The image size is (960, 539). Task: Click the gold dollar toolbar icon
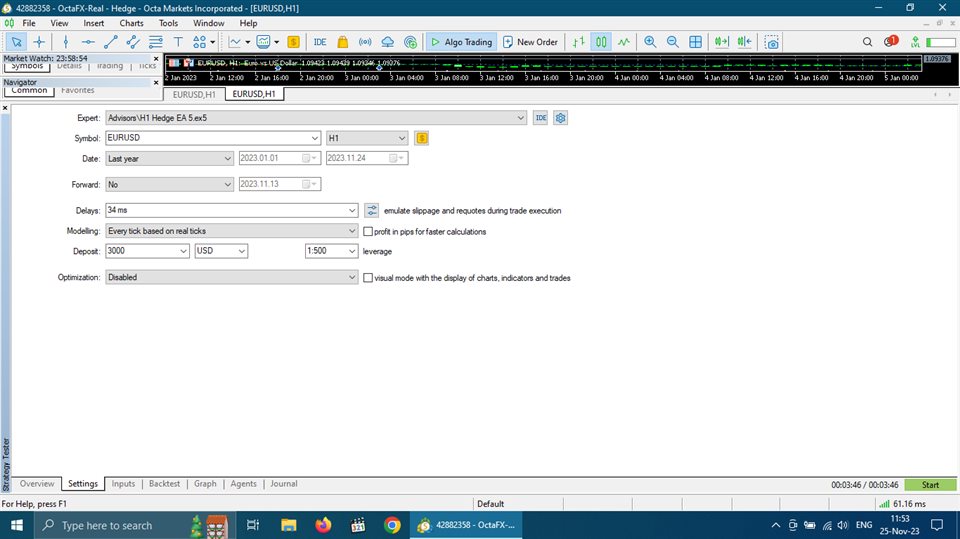293,42
